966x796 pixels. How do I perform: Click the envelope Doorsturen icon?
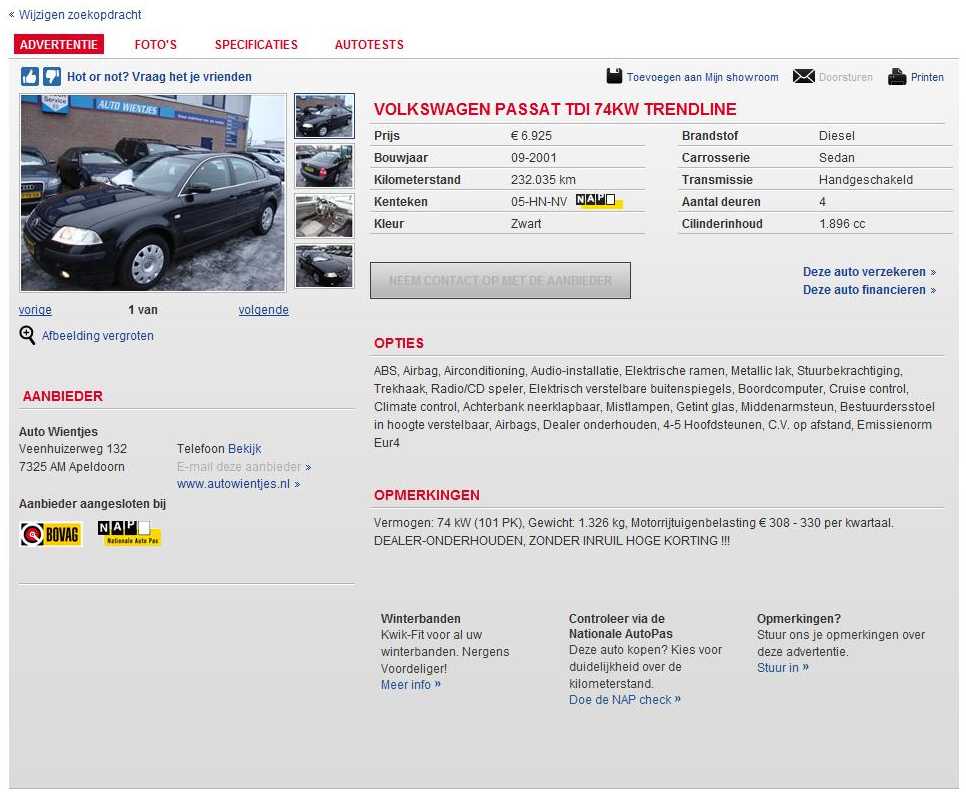tap(803, 76)
